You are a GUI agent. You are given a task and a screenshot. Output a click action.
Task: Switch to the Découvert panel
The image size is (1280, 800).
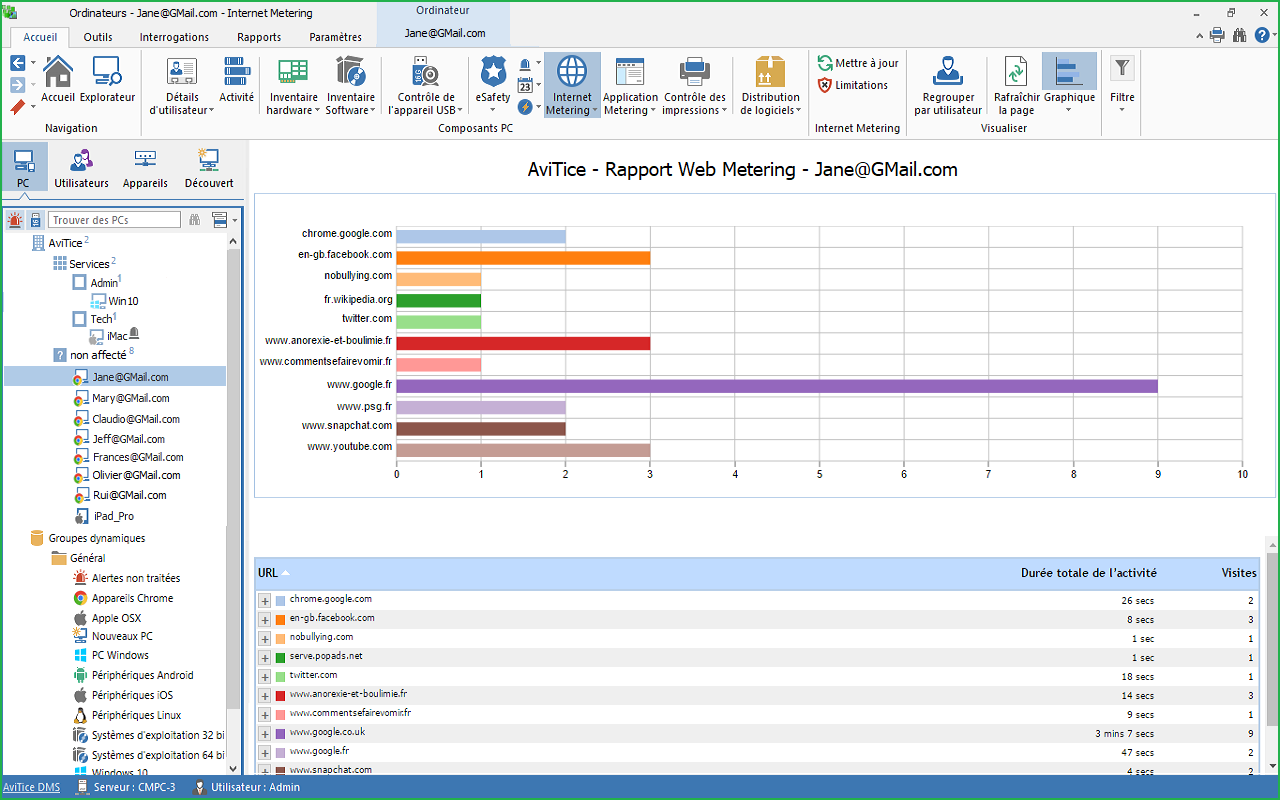coord(209,167)
